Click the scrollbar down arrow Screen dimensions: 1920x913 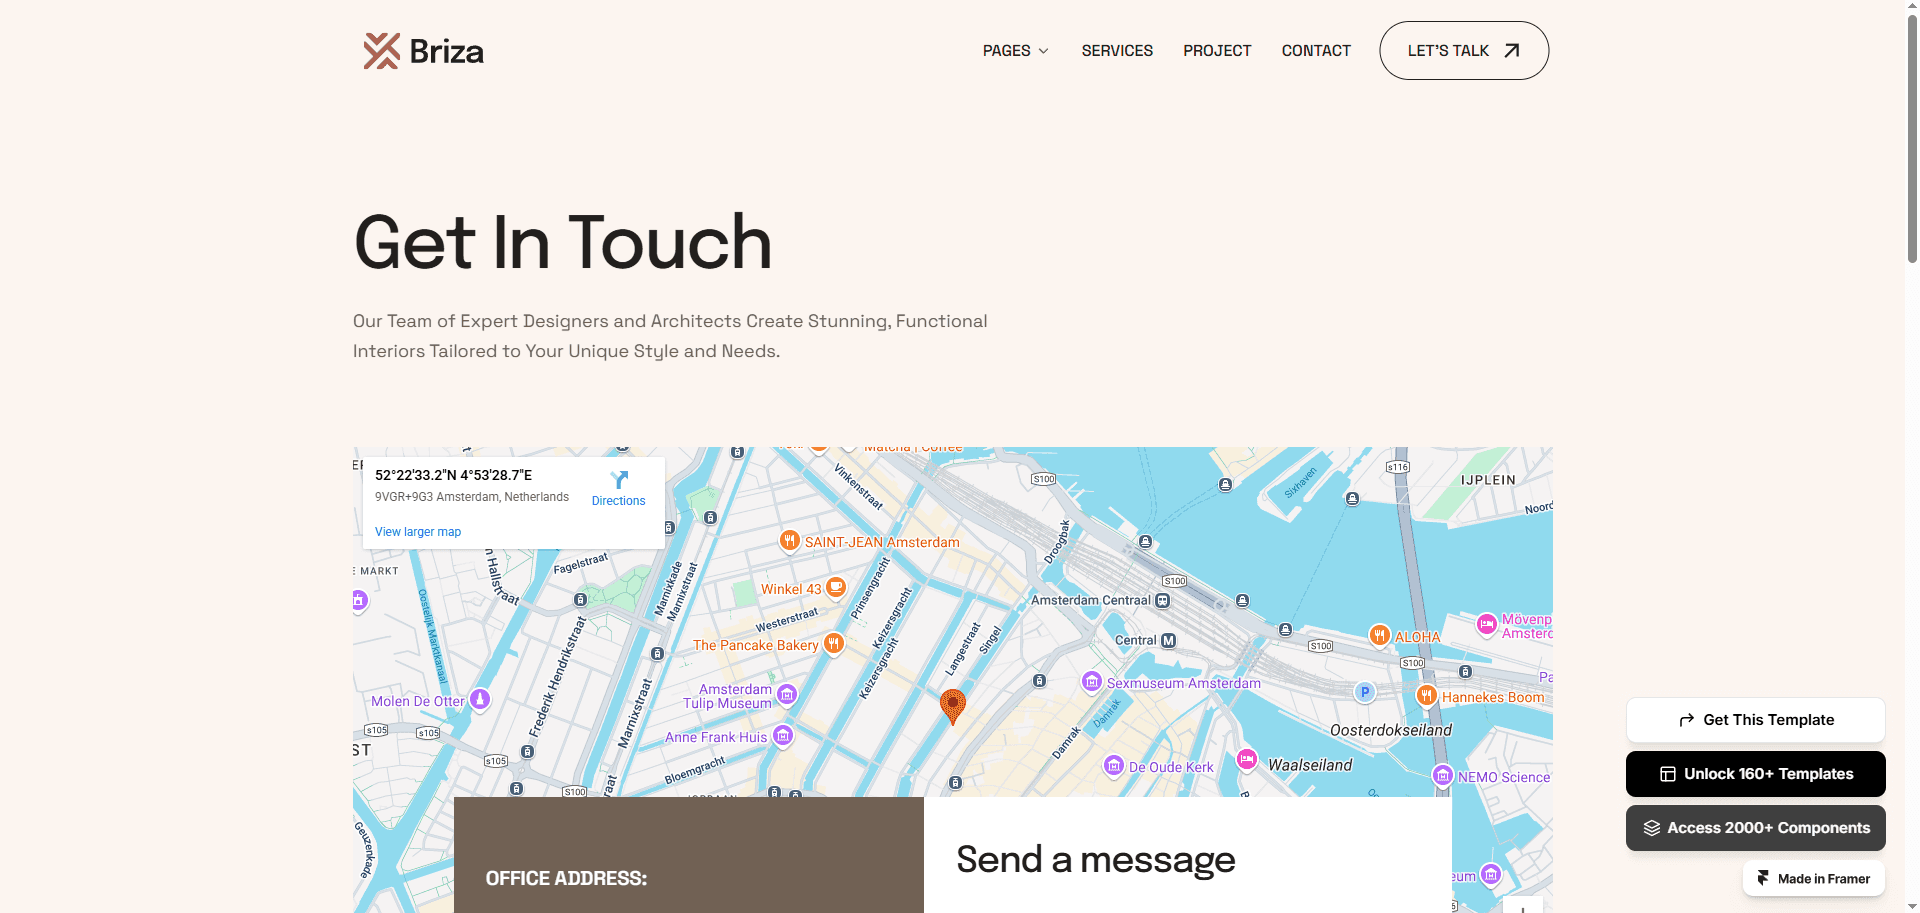[x=1912, y=906]
